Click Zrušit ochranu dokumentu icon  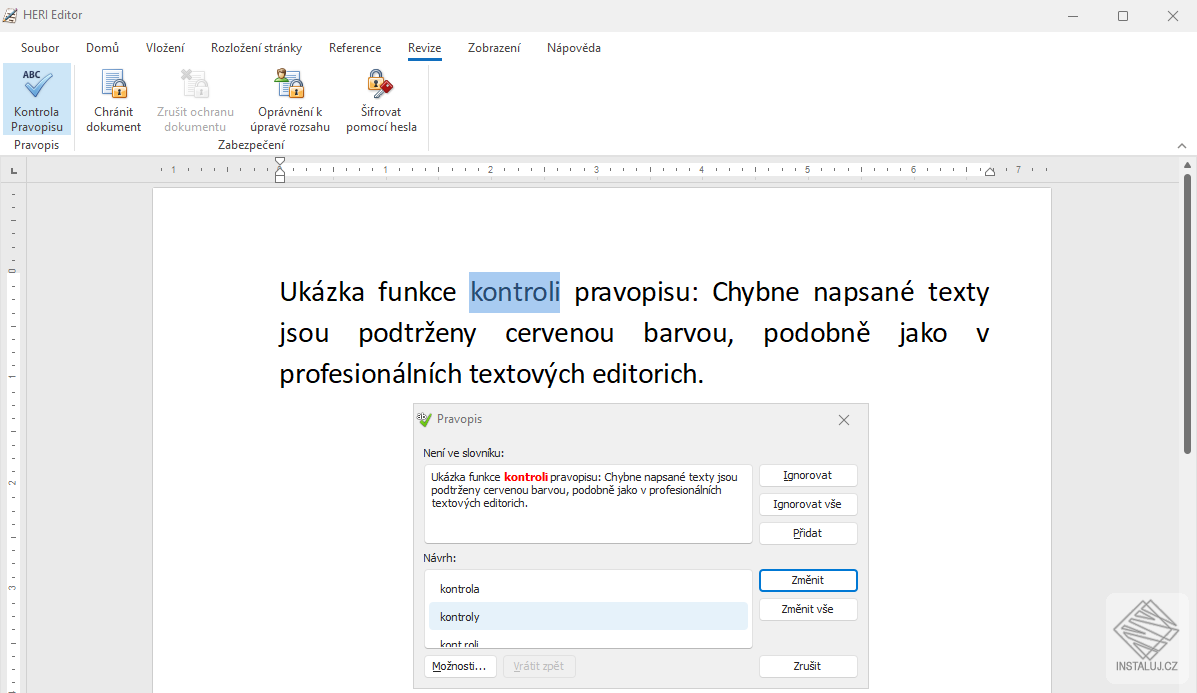coord(195,84)
